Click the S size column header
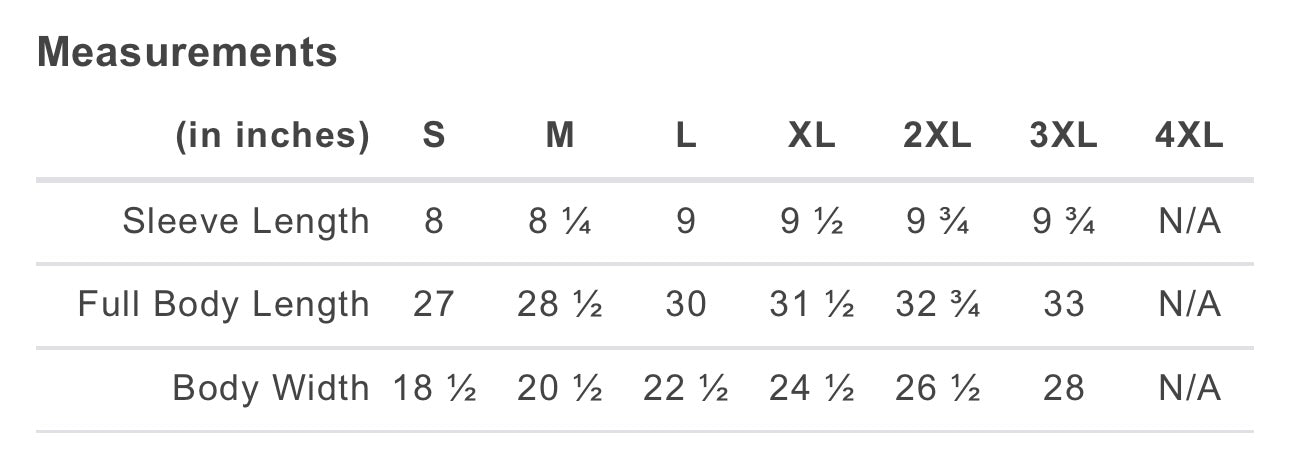 click(433, 135)
